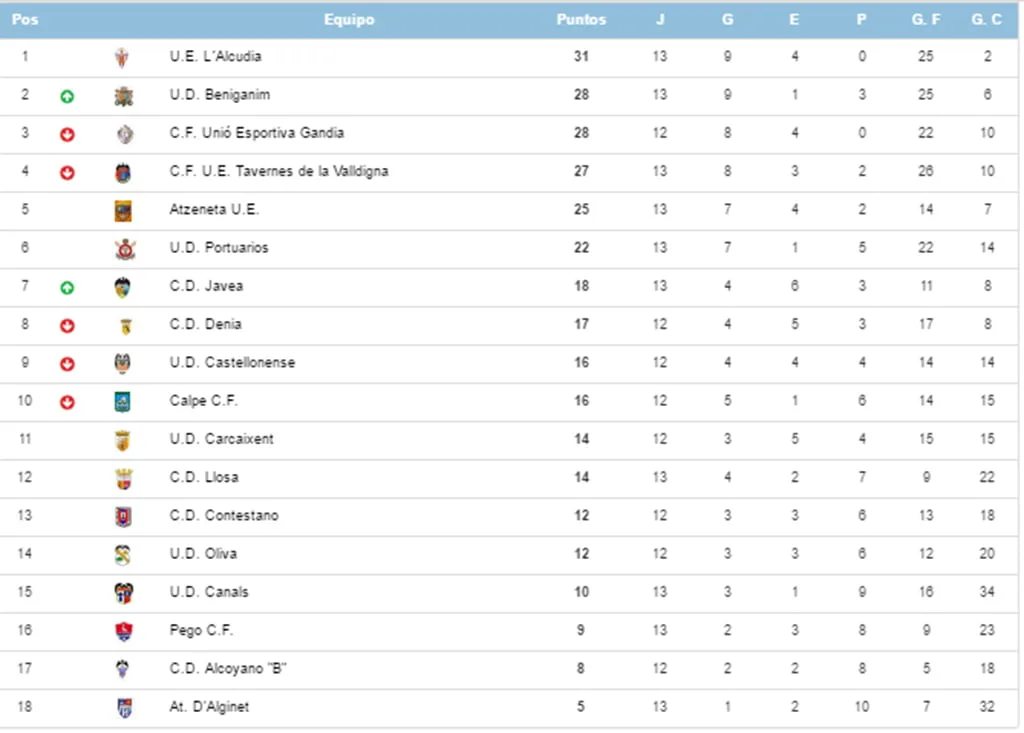Click green up arrow beside U.D. Beniganim
1024x733 pixels.
pyautogui.click(x=67, y=96)
